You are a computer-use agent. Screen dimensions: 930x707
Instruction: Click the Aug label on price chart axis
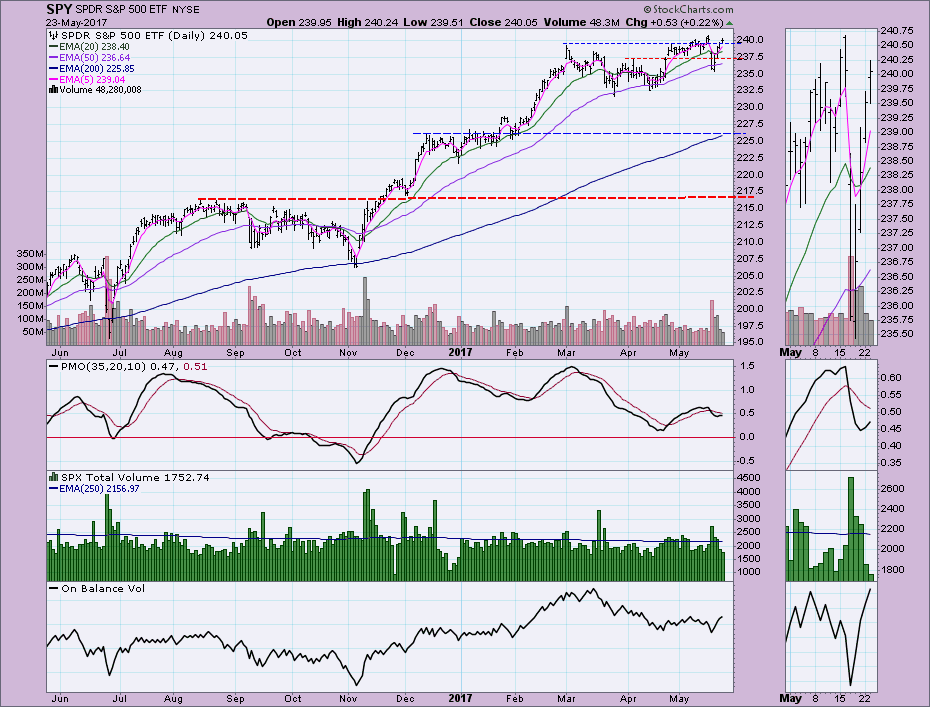click(173, 352)
